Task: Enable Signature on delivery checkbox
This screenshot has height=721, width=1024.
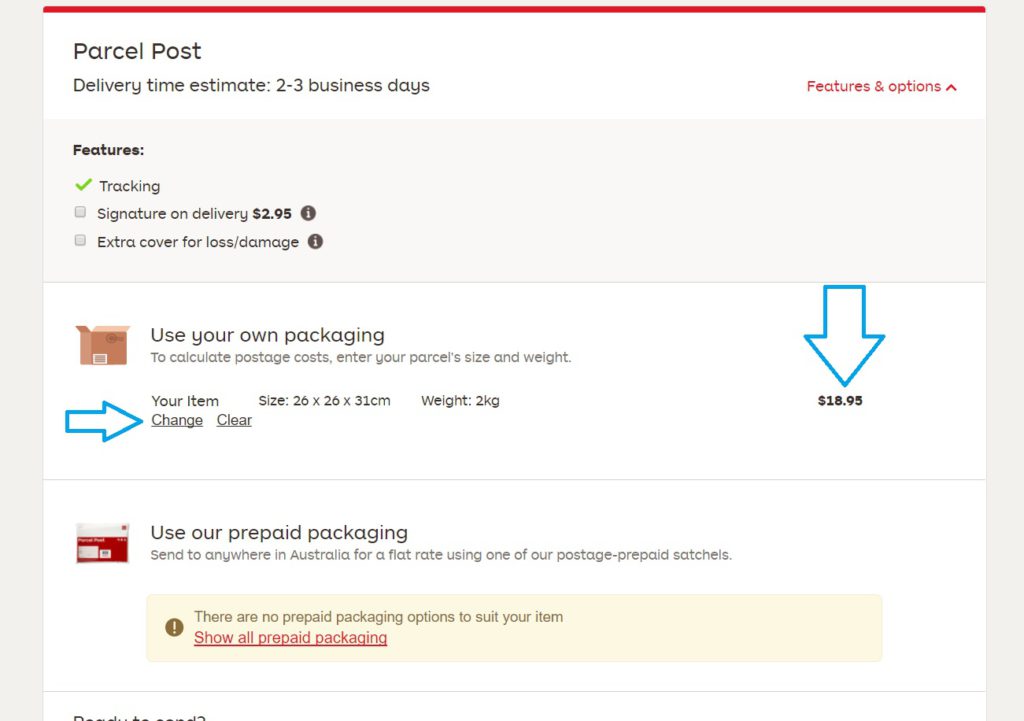Action: 80,212
